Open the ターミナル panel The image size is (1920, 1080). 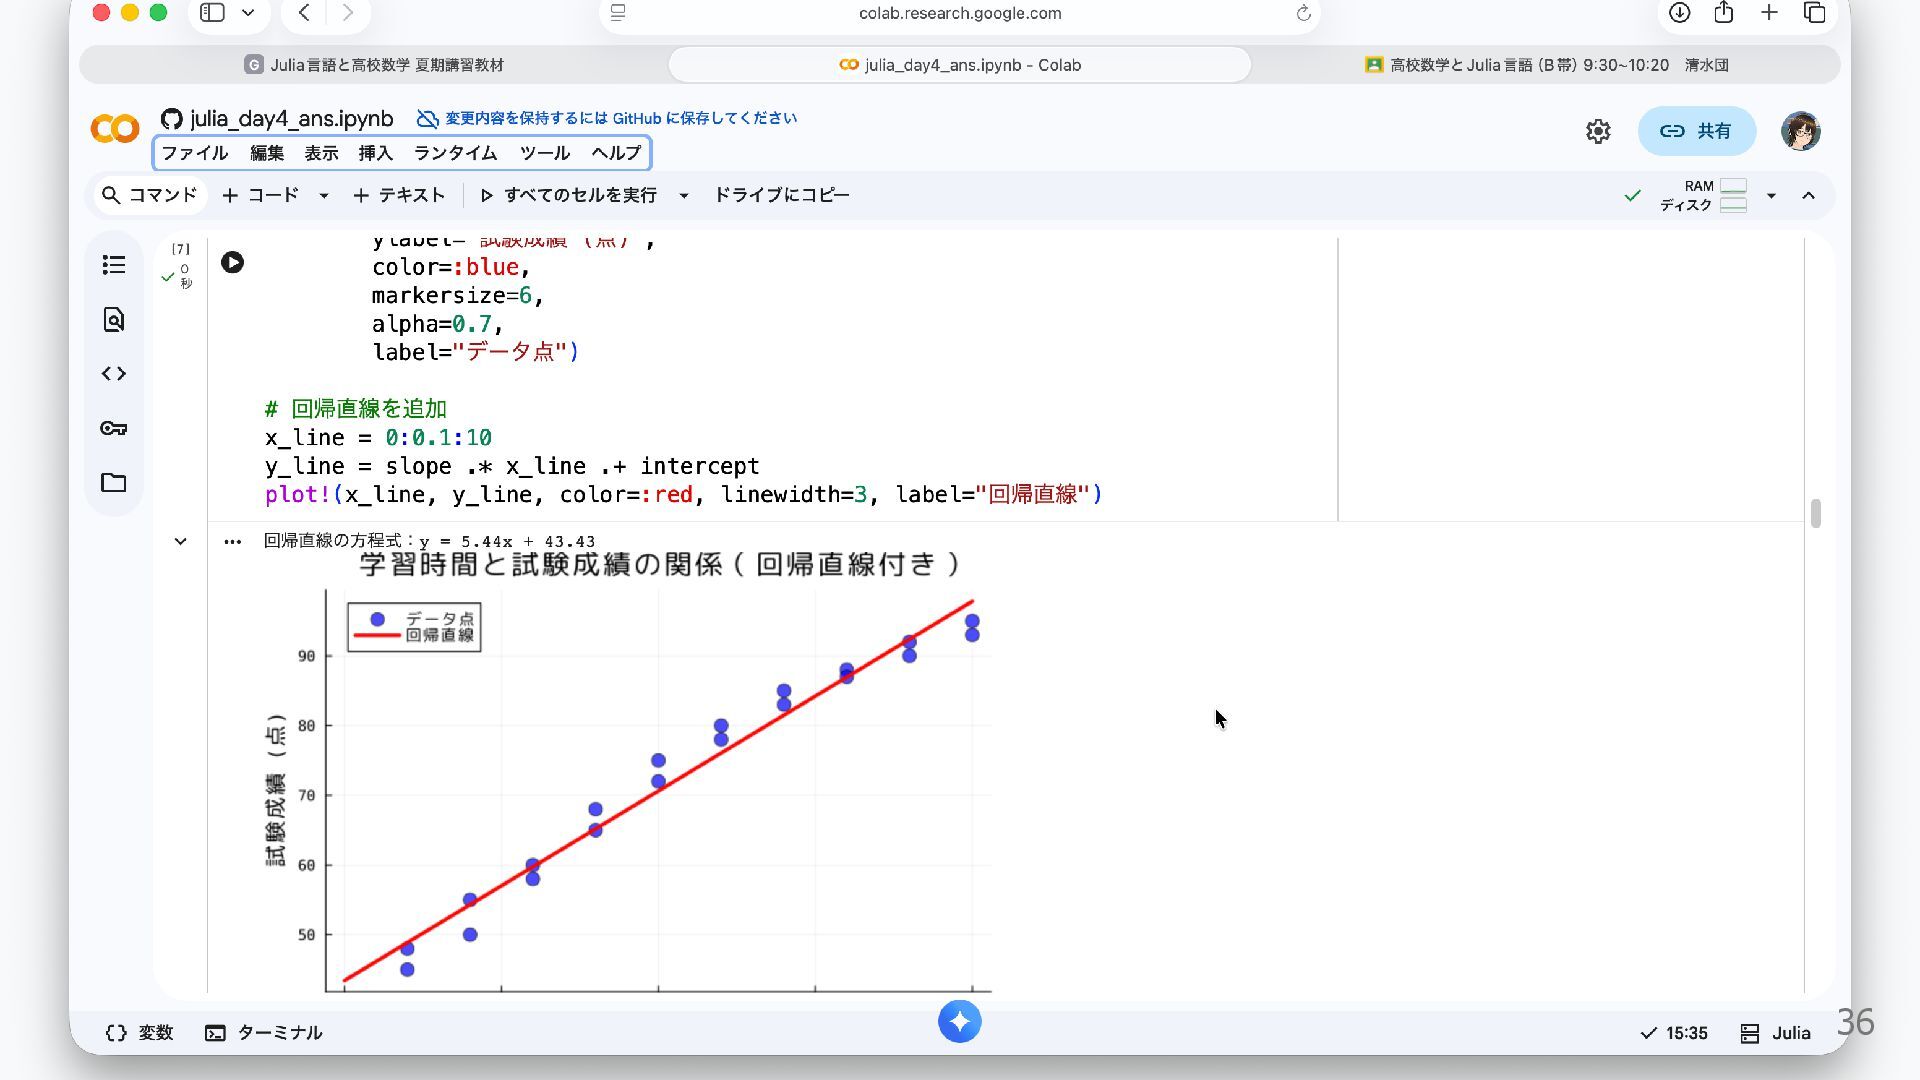click(x=264, y=1033)
